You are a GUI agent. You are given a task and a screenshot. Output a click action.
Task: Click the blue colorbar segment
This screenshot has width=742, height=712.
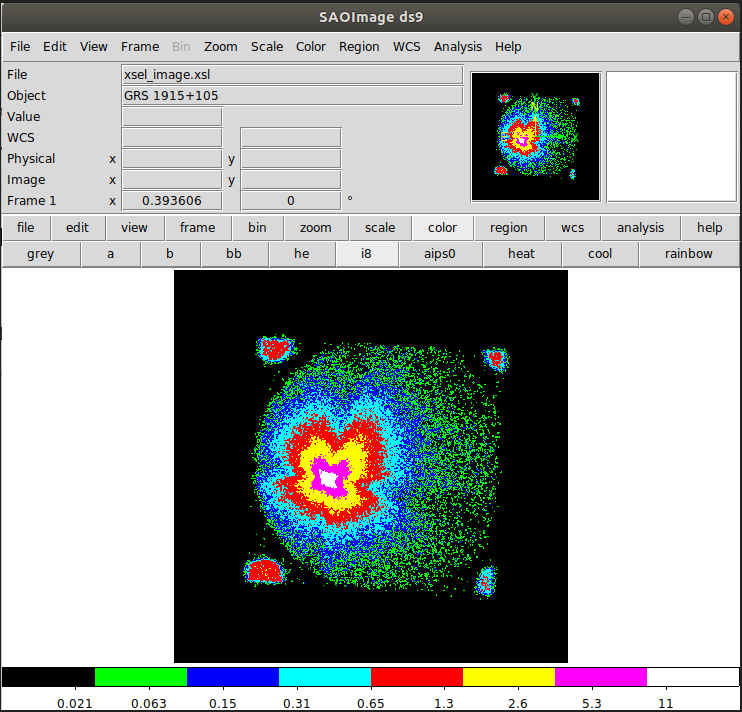coord(233,677)
